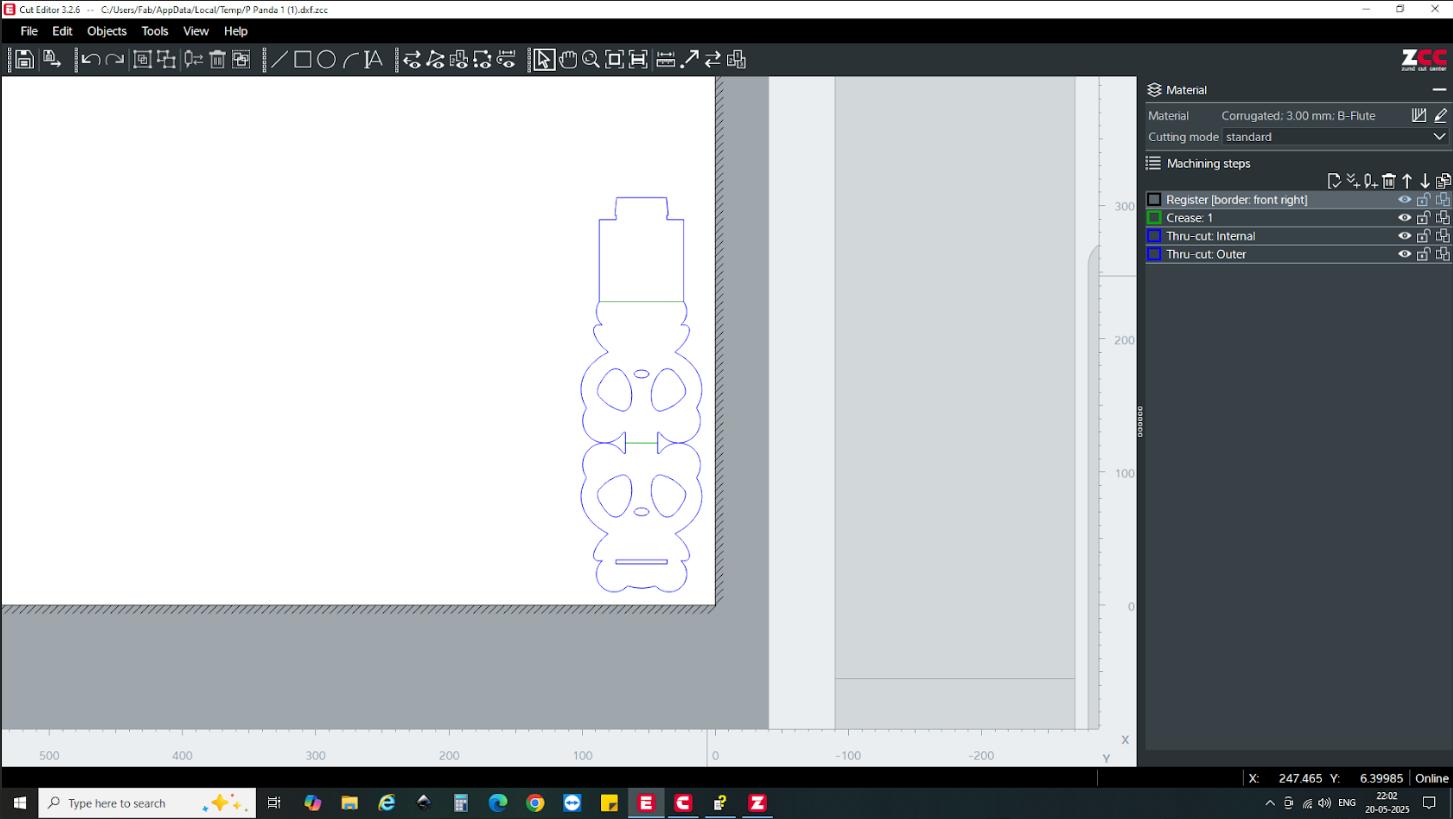Redo the last undone action

[x=115, y=60]
